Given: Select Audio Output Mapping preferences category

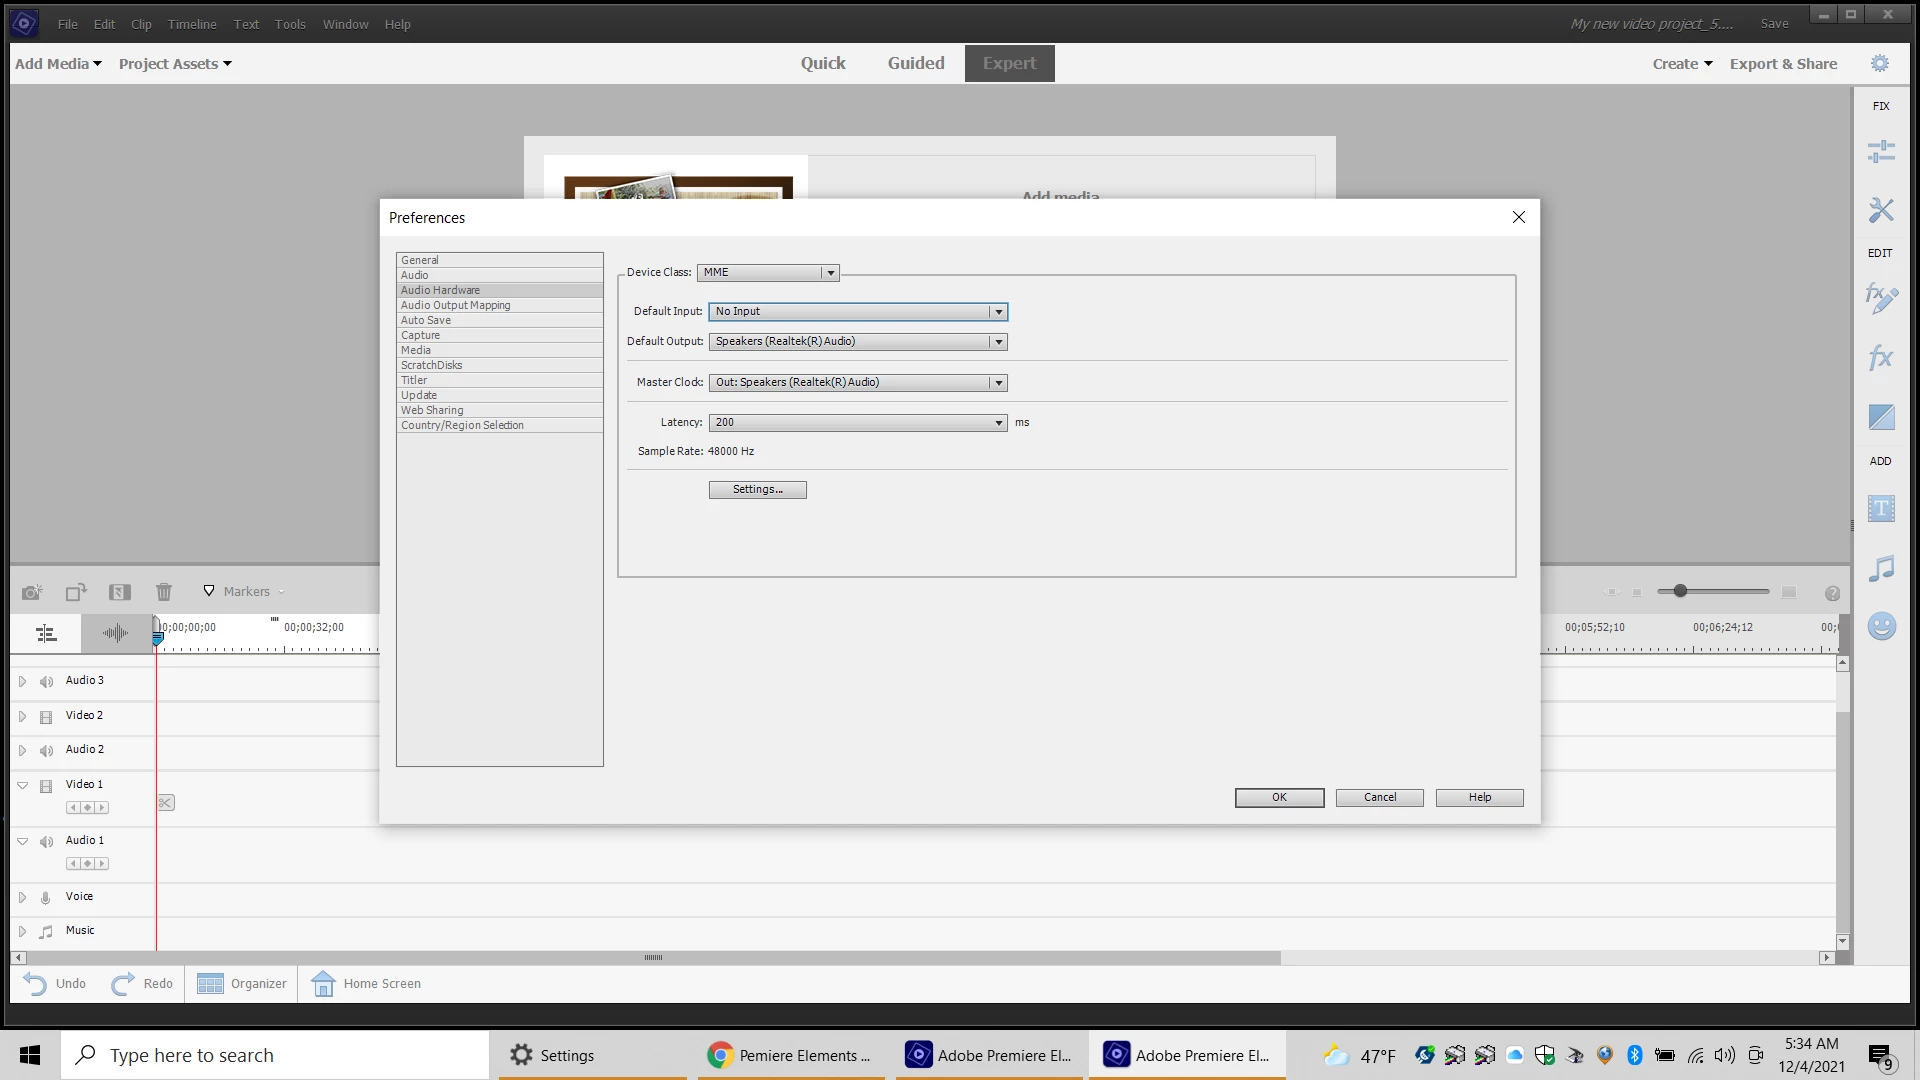Looking at the screenshot, I should 455,305.
